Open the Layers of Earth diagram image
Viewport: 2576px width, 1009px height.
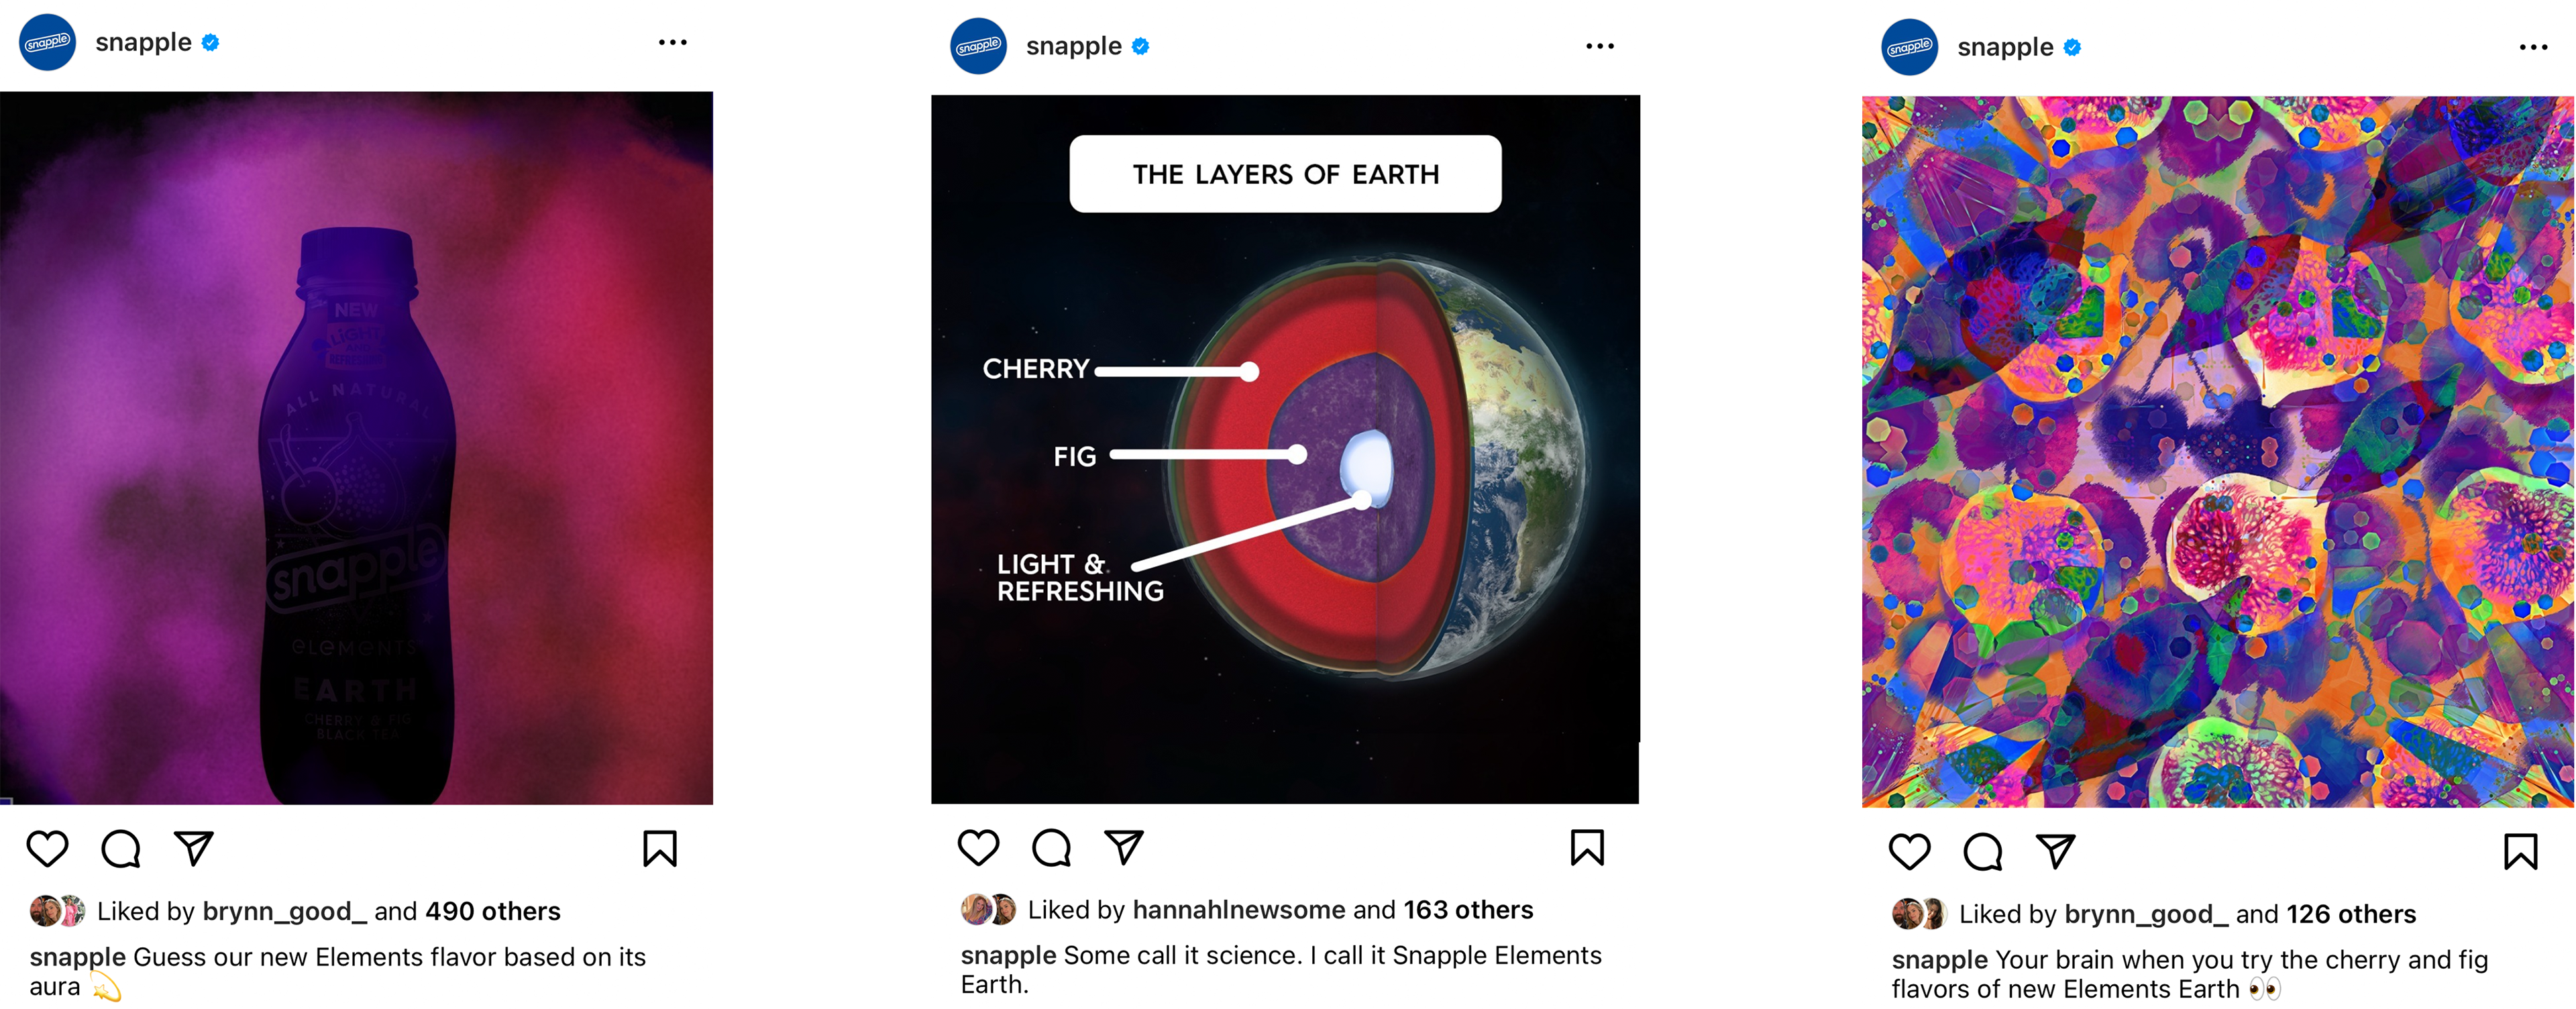click(1285, 449)
